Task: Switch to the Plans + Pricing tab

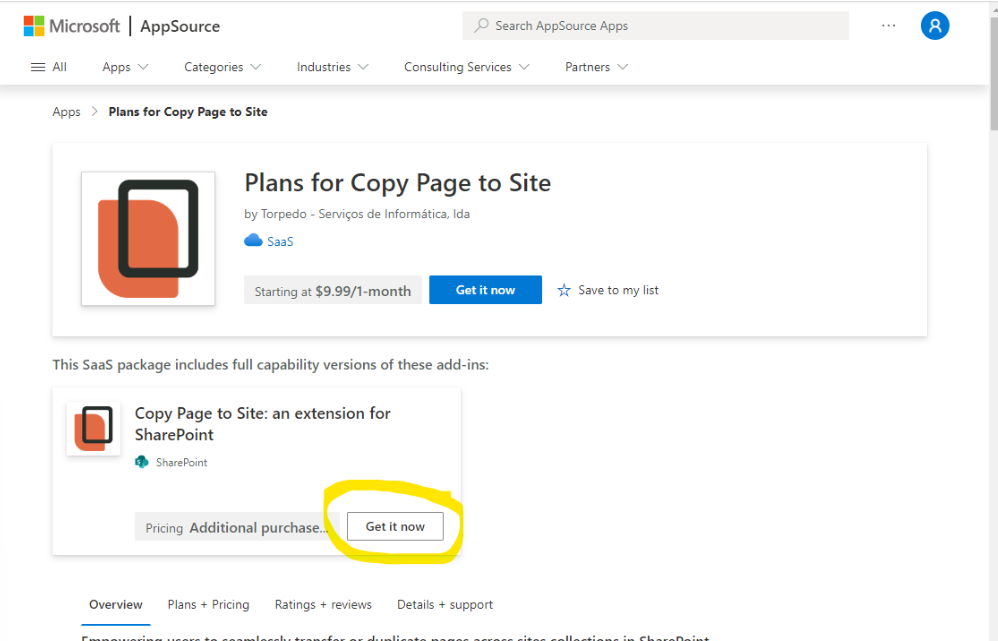Action: [x=208, y=605]
